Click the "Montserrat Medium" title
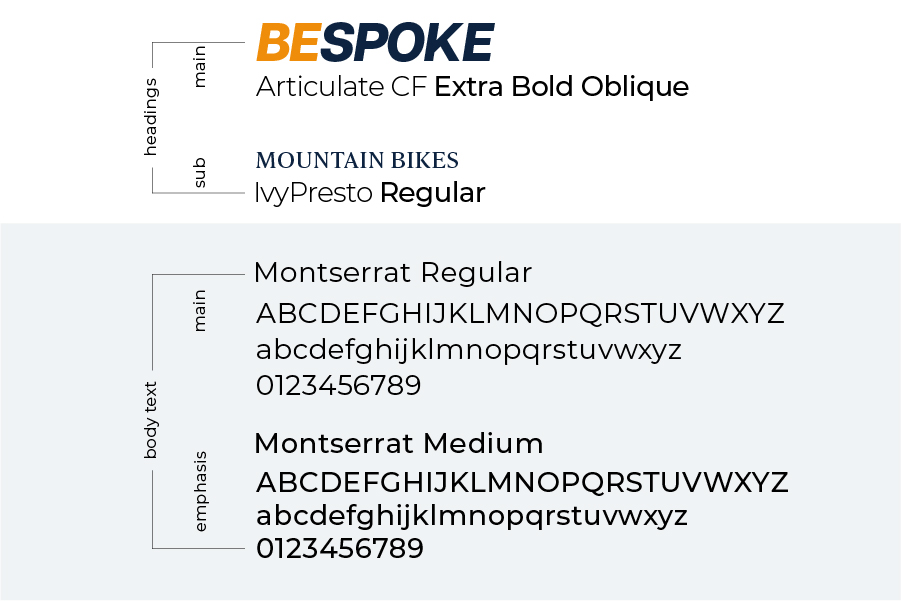The image size is (901, 601). (x=398, y=443)
